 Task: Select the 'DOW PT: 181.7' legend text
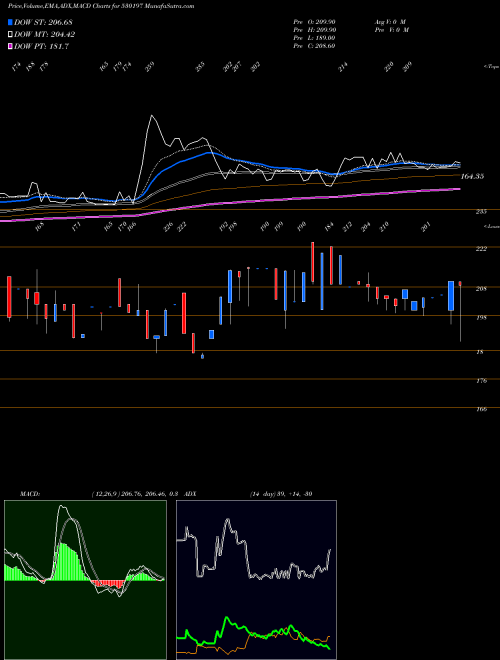pyautogui.click(x=41, y=47)
